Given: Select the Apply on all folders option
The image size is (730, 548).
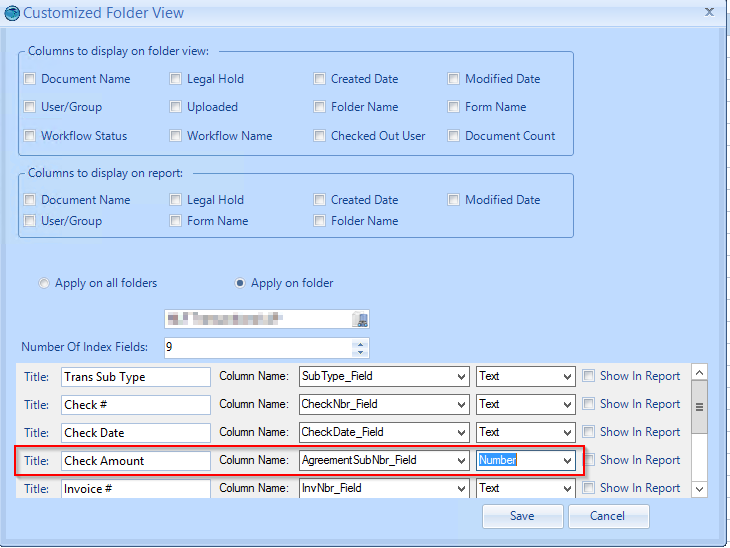Looking at the screenshot, I should tap(44, 283).
